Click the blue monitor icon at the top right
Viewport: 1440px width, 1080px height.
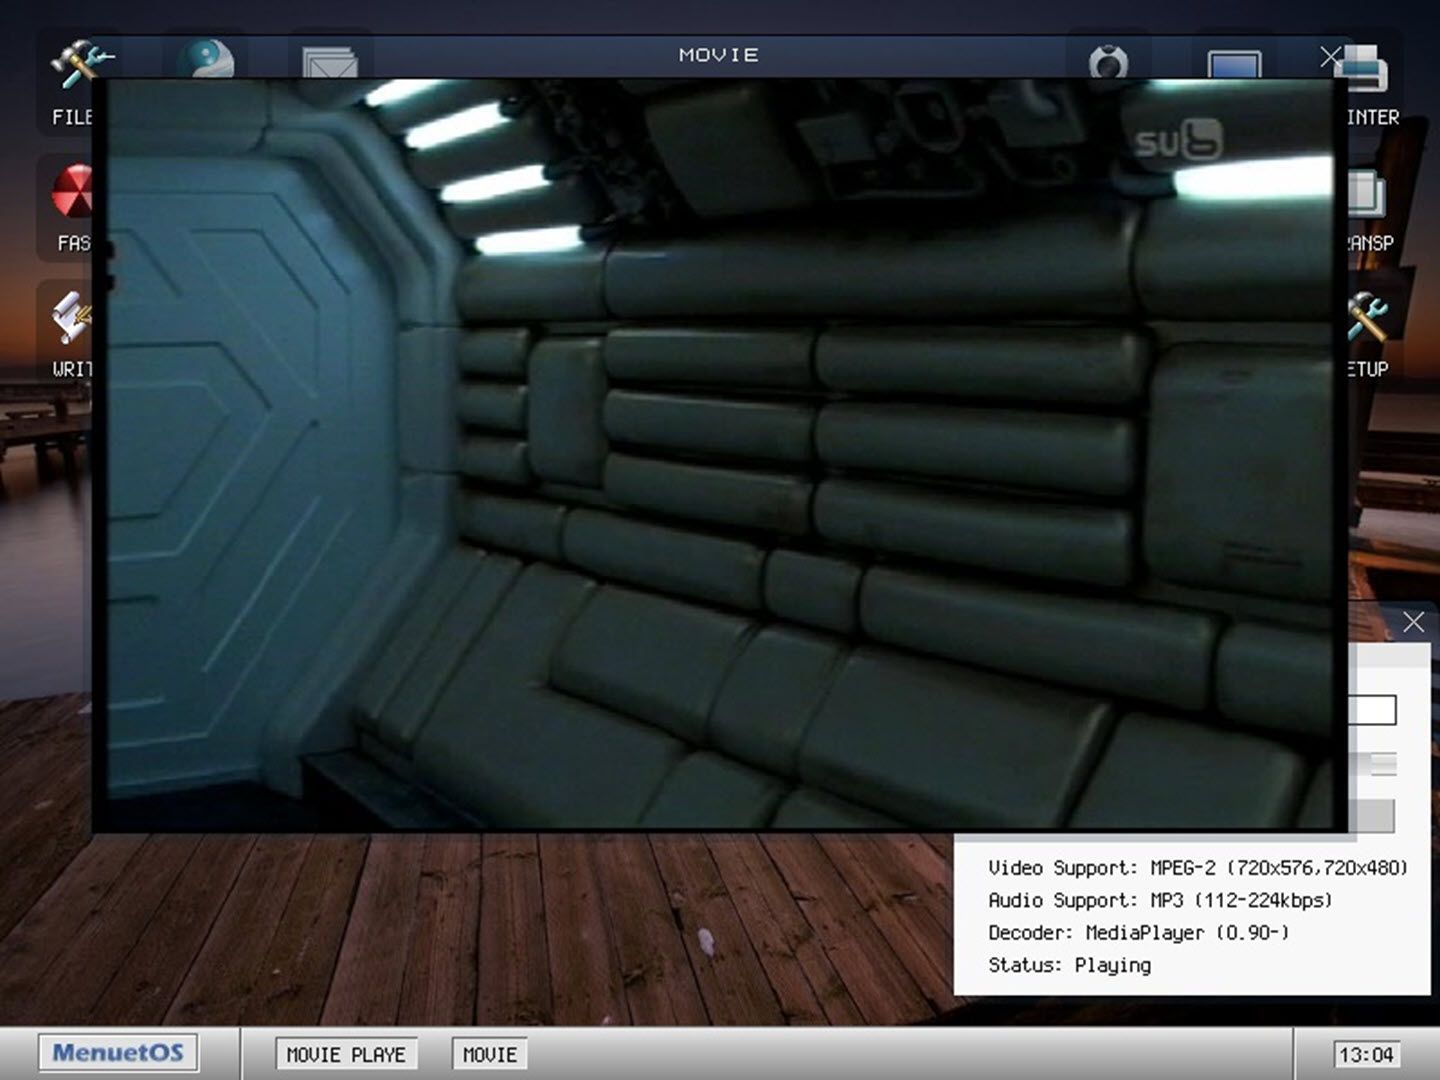[x=1234, y=63]
